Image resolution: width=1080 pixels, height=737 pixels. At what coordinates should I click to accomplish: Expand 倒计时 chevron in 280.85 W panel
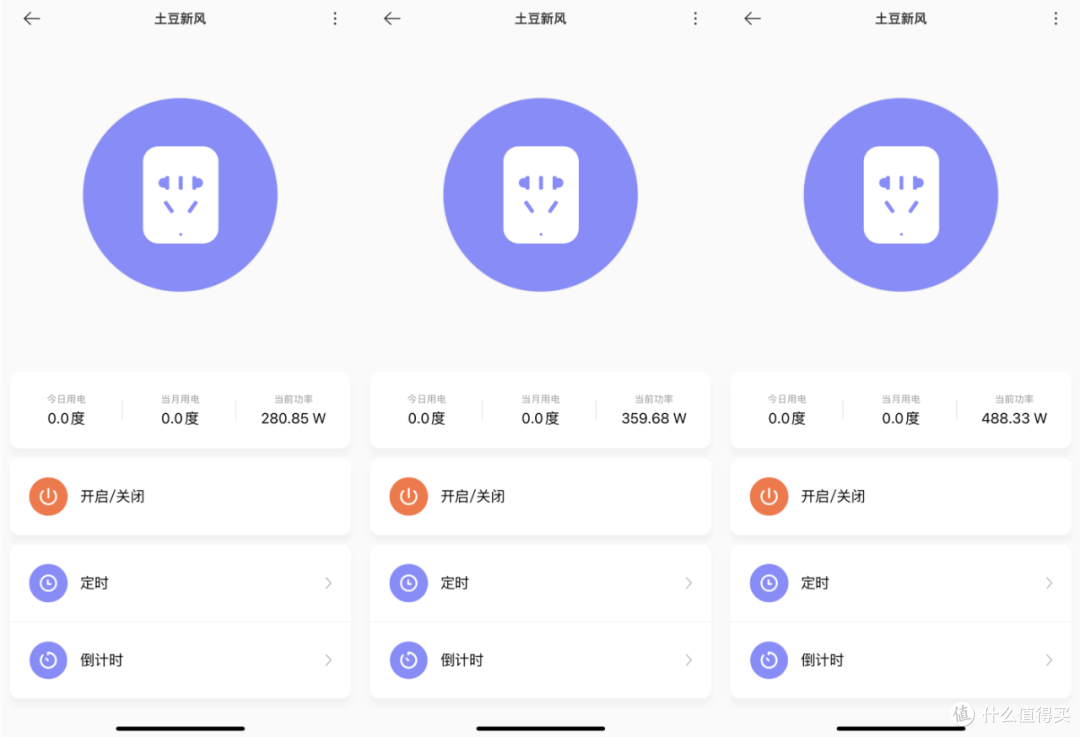329,661
